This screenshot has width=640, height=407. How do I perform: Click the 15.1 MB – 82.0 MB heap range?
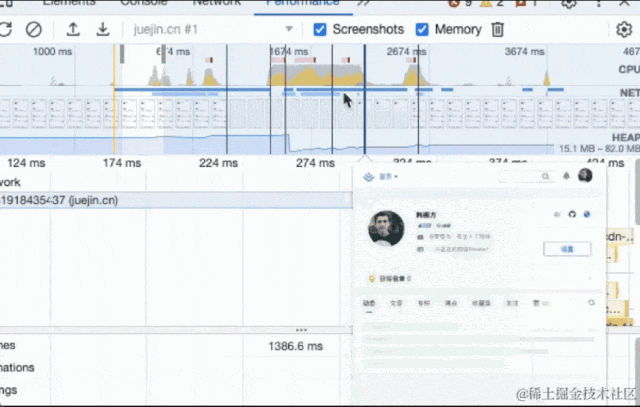point(599,149)
